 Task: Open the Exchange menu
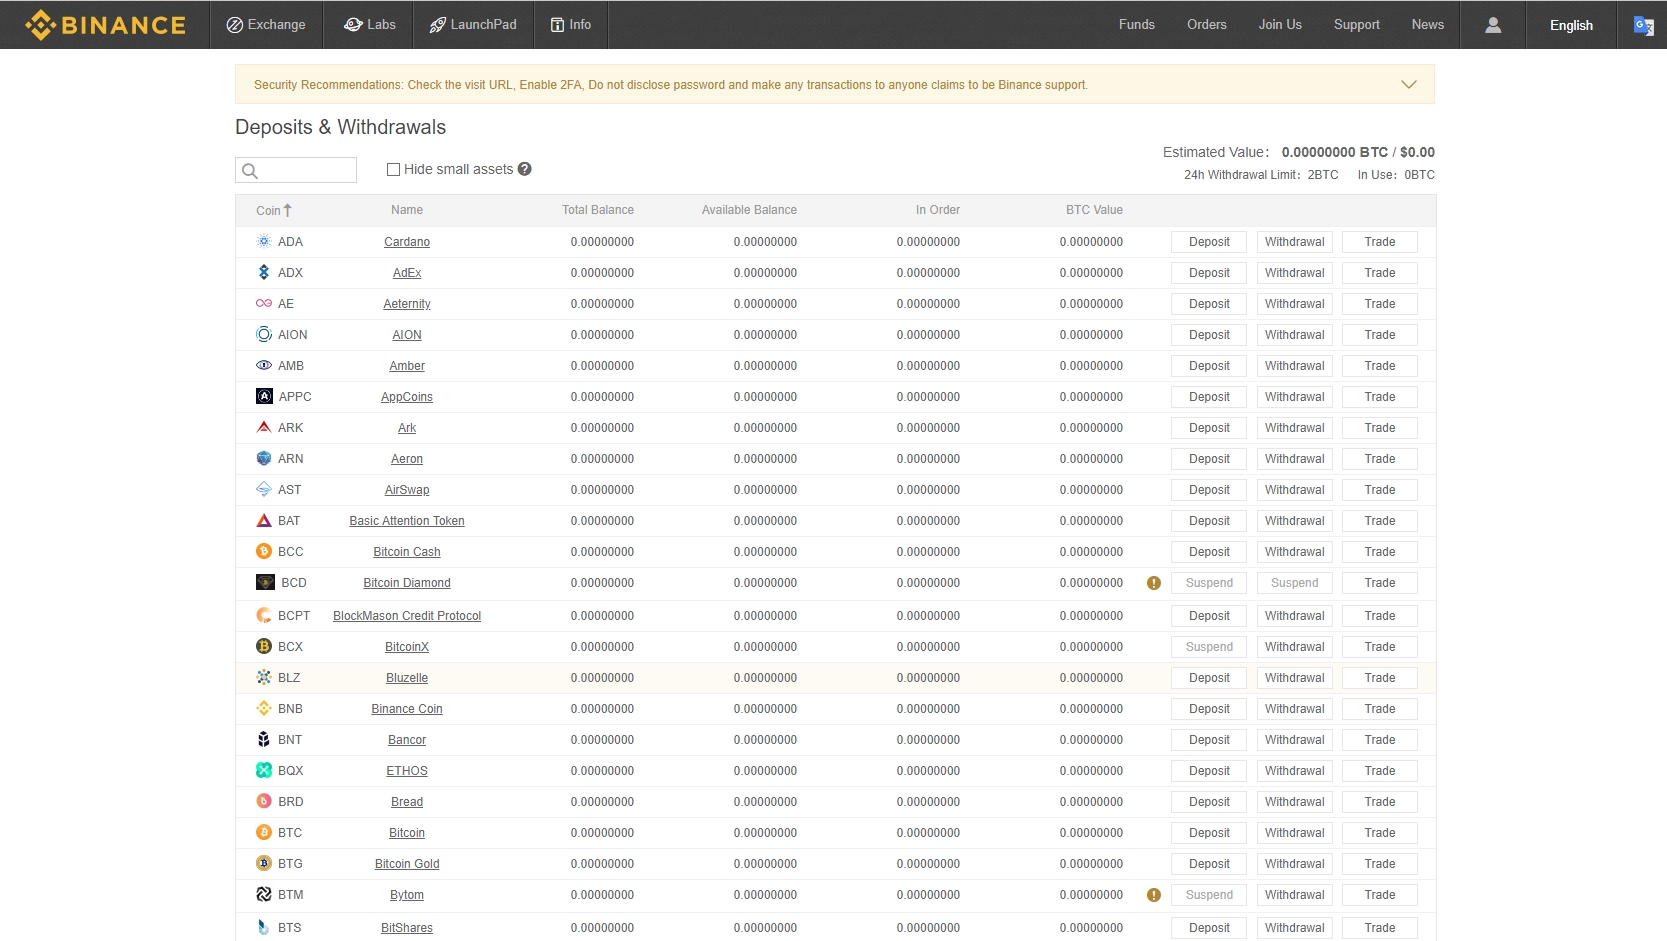(266, 25)
